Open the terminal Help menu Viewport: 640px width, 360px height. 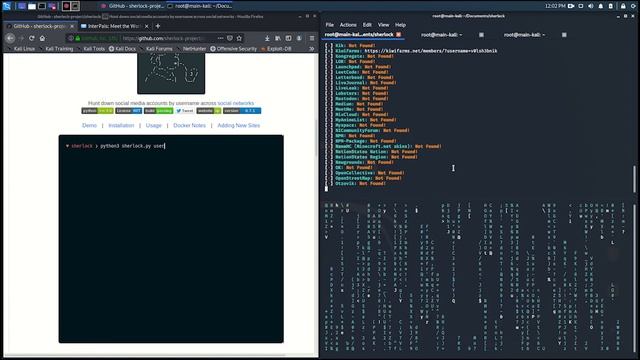(400, 25)
